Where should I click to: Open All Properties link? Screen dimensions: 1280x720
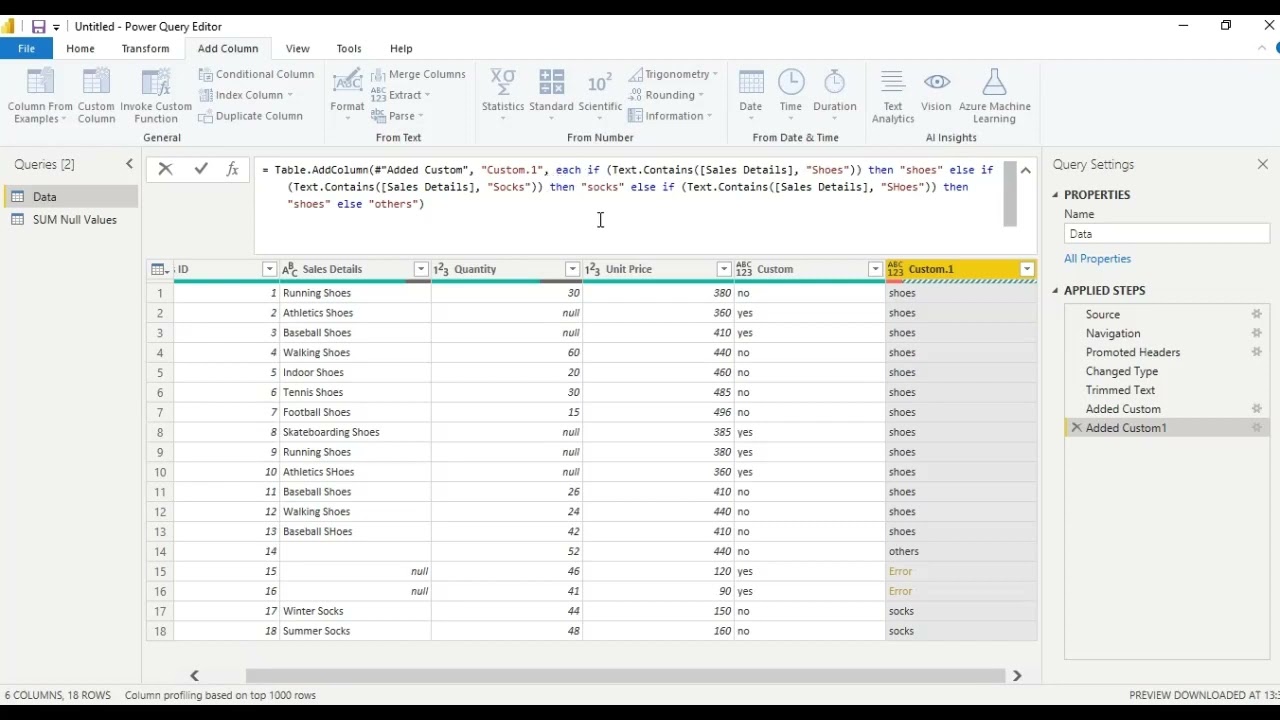(1097, 259)
